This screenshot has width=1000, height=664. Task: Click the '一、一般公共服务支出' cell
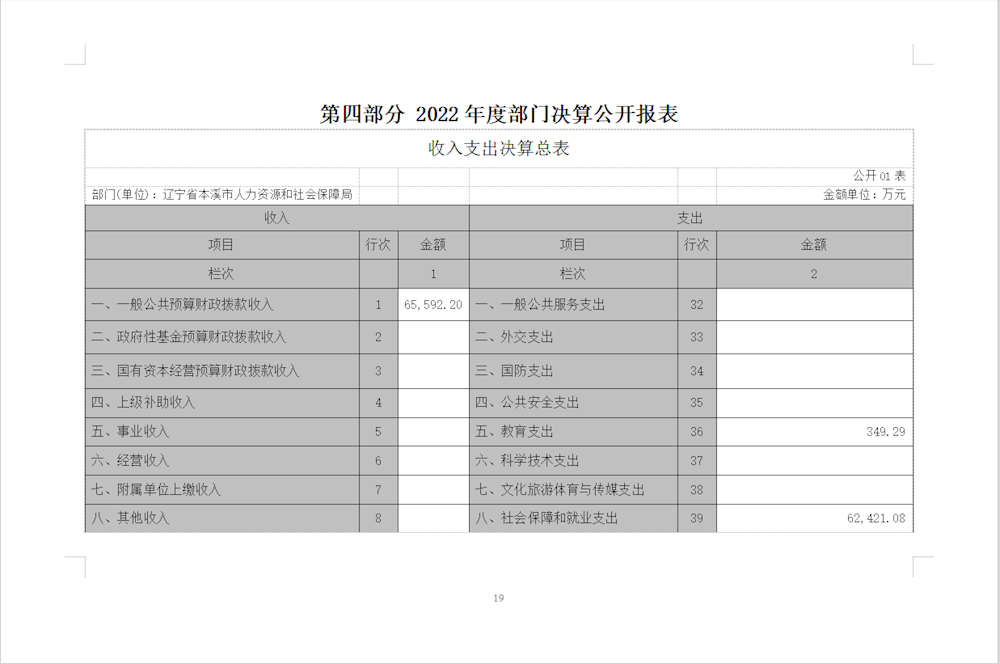[573, 305]
